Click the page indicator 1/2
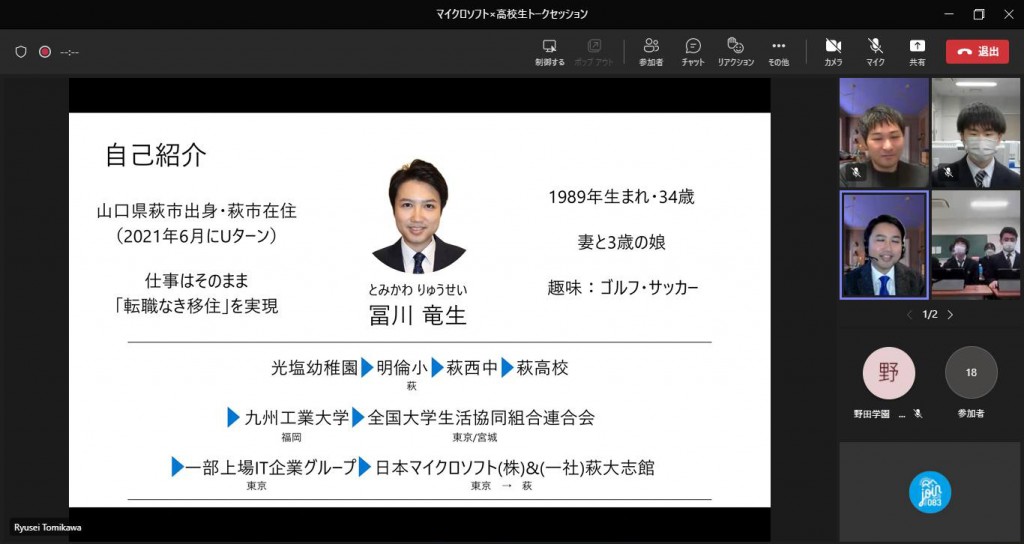This screenshot has height=544, width=1024. coord(929,315)
